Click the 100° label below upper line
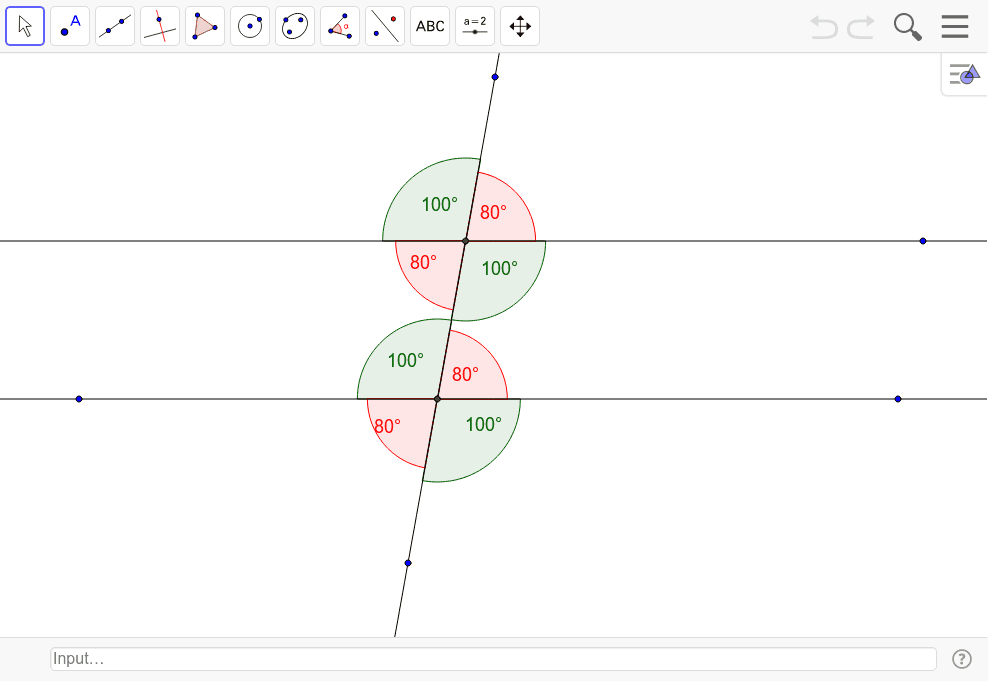 [x=500, y=269]
